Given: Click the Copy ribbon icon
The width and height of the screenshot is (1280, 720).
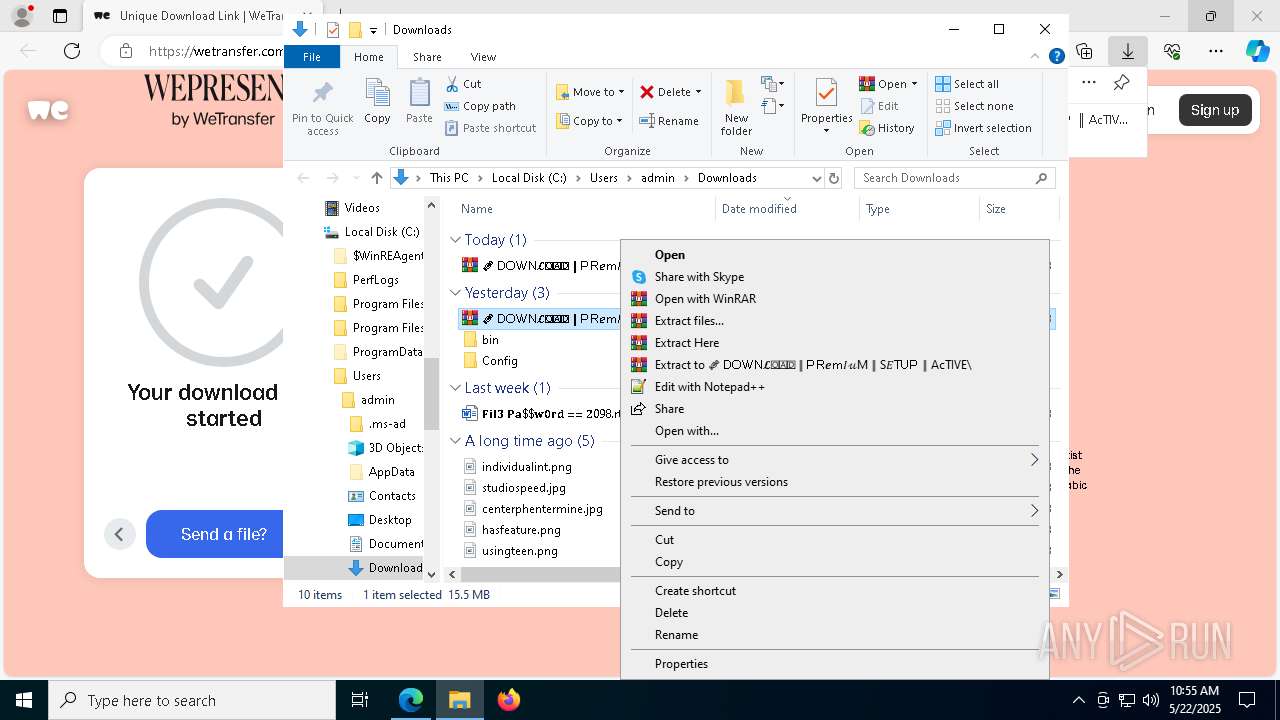Looking at the screenshot, I should click(377, 102).
